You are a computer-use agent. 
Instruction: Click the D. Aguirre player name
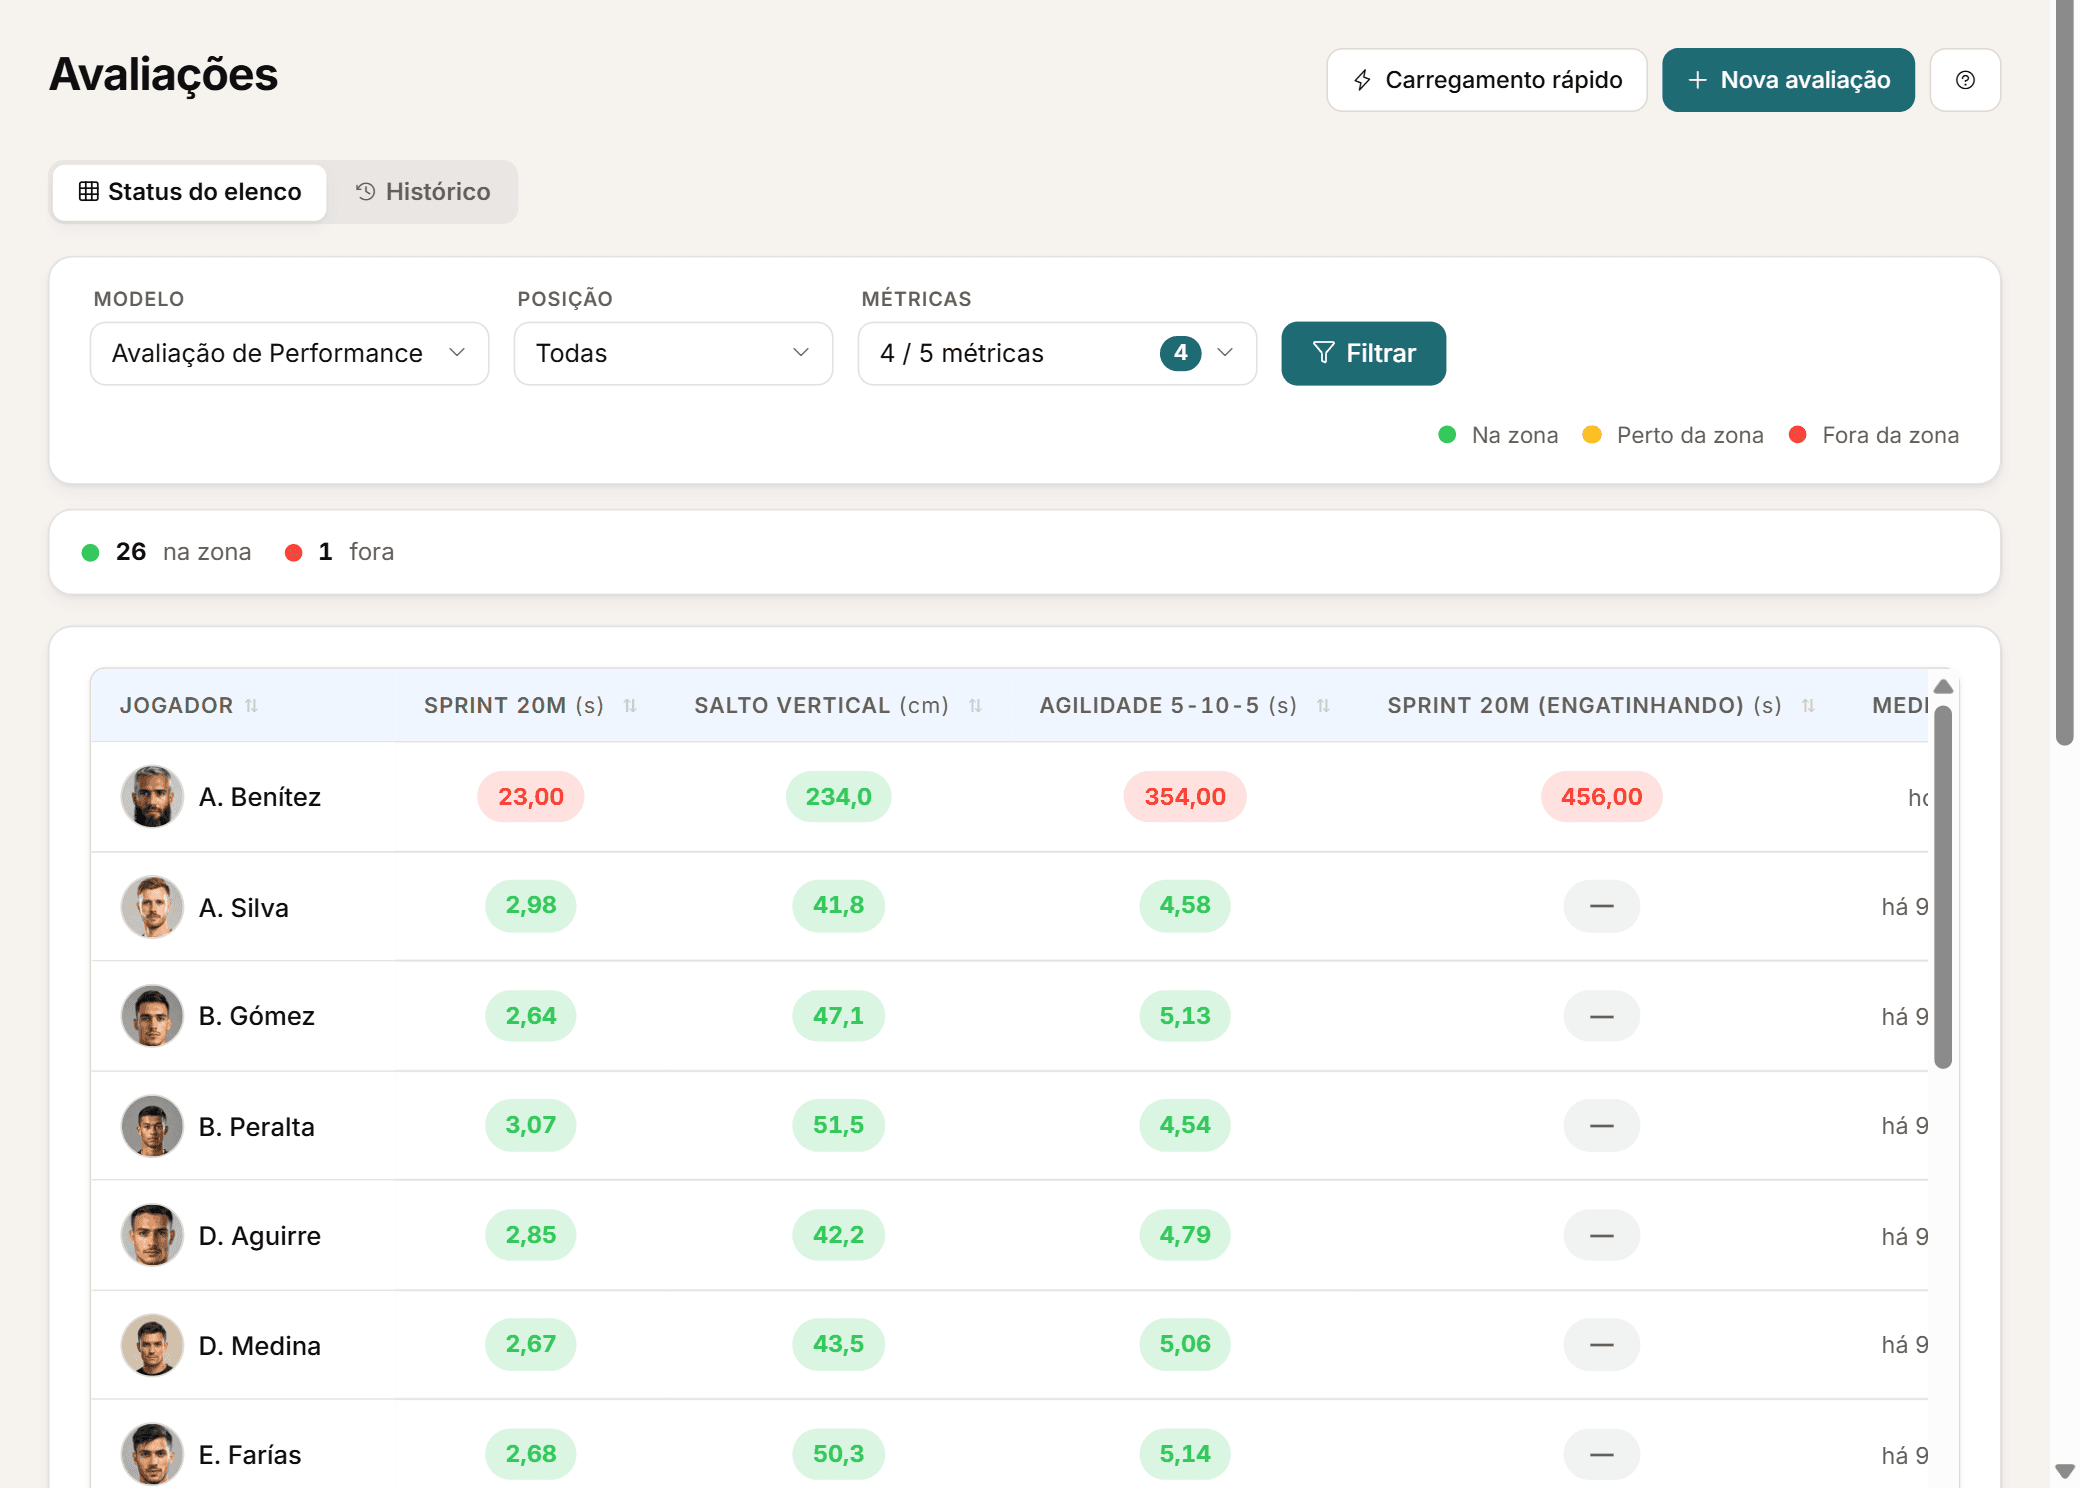point(260,1236)
